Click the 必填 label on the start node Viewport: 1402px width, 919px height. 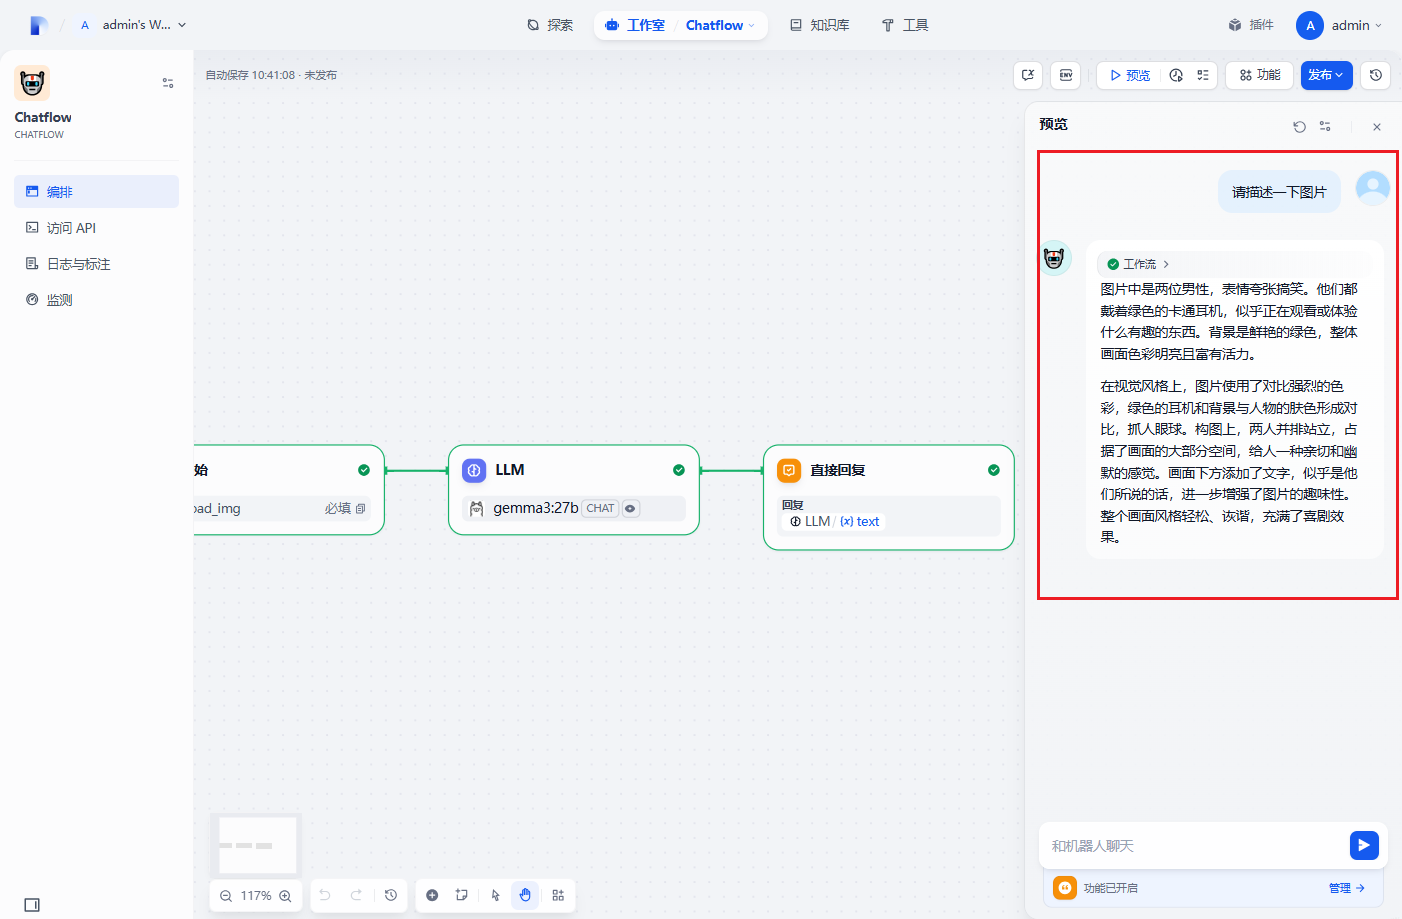(338, 508)
